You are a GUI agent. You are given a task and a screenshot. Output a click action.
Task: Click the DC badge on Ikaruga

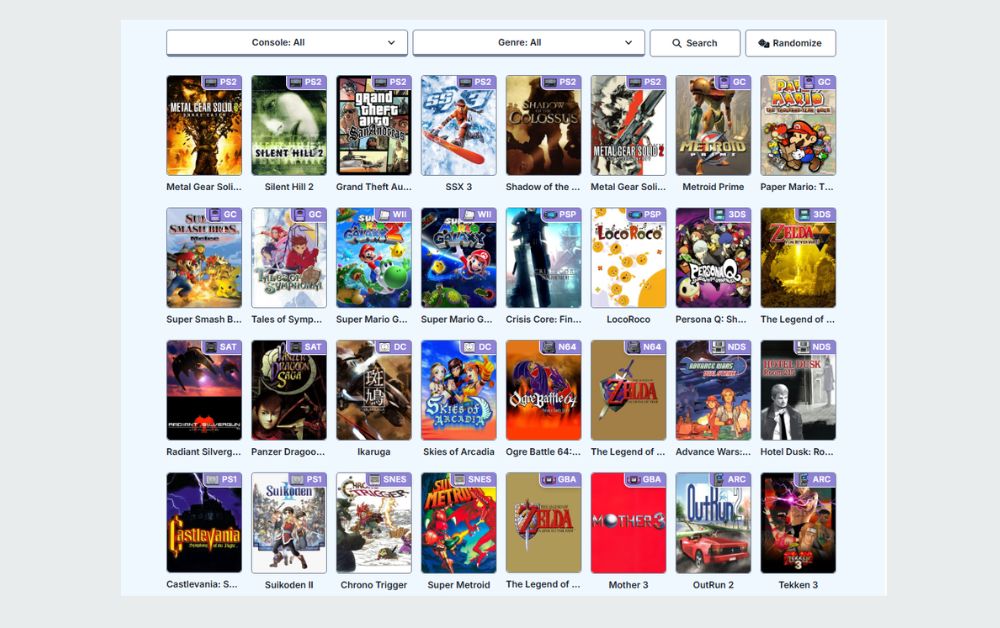(394, 348)
